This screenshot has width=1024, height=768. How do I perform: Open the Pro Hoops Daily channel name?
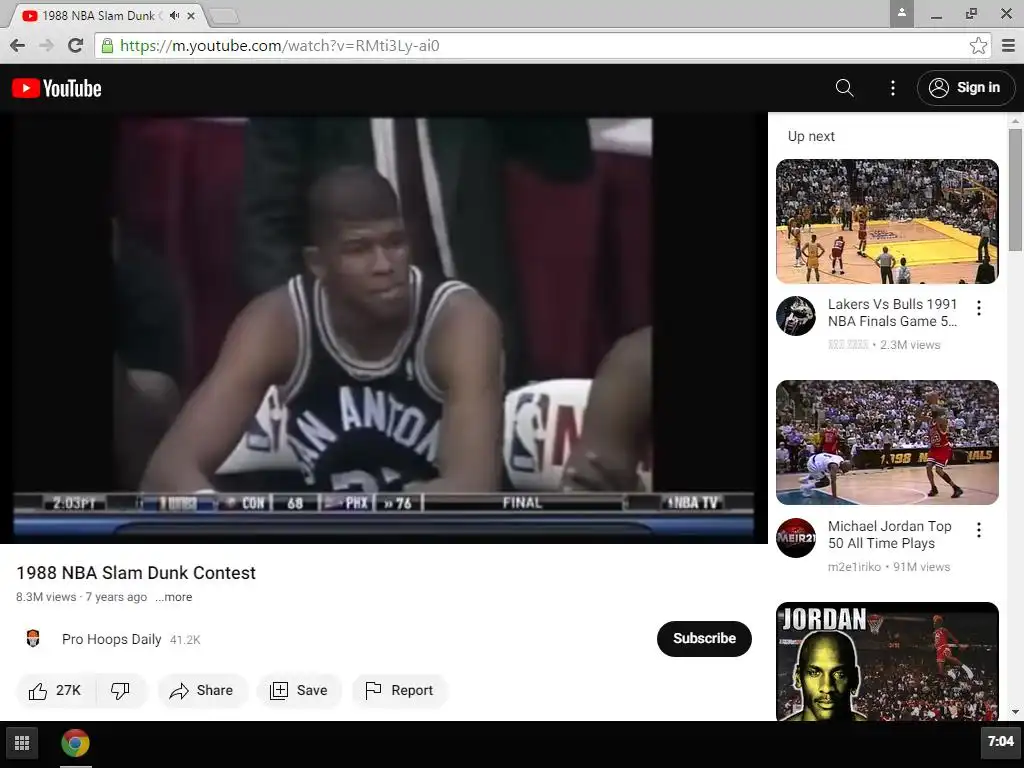[112, 639]
